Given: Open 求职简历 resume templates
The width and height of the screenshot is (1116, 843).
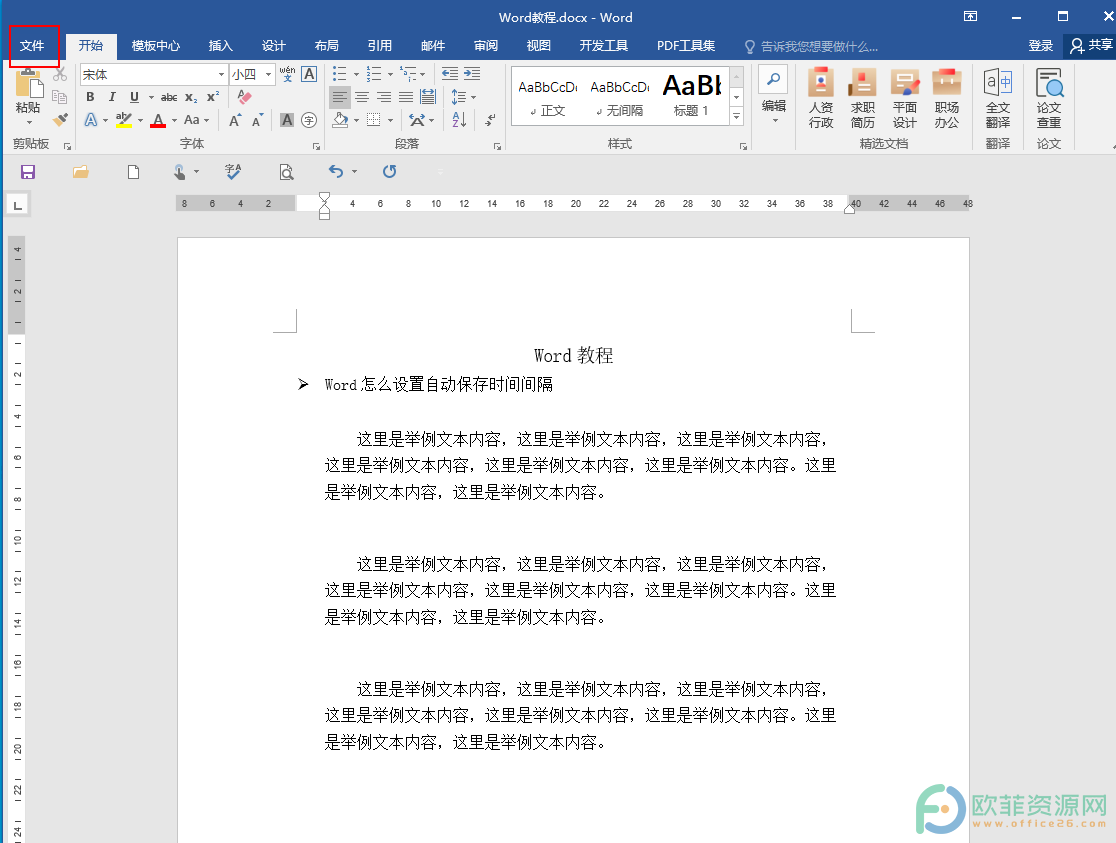Looking at the screenshot, I should coord(863,99).
